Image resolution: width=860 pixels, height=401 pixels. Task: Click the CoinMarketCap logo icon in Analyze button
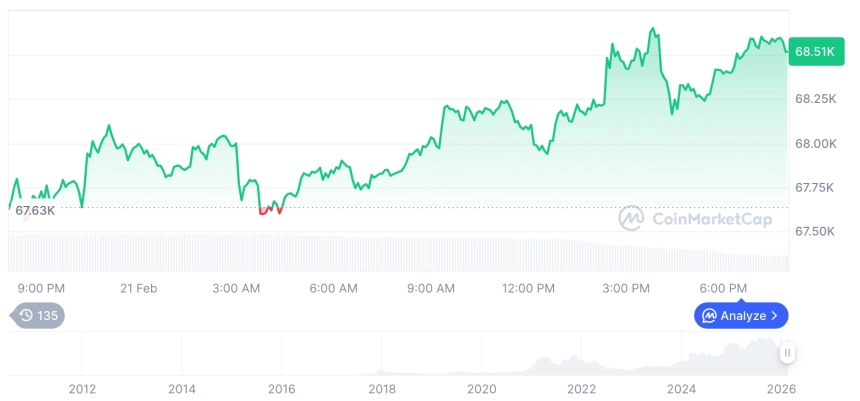tap(709, 316)
